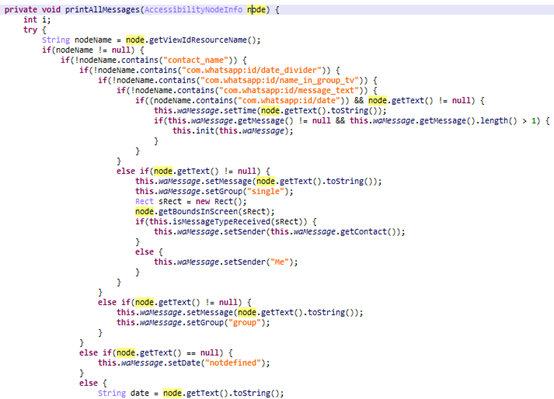
Task: Select the AccessibilityNodeInfo type in signature
Action: click(193, 10)
